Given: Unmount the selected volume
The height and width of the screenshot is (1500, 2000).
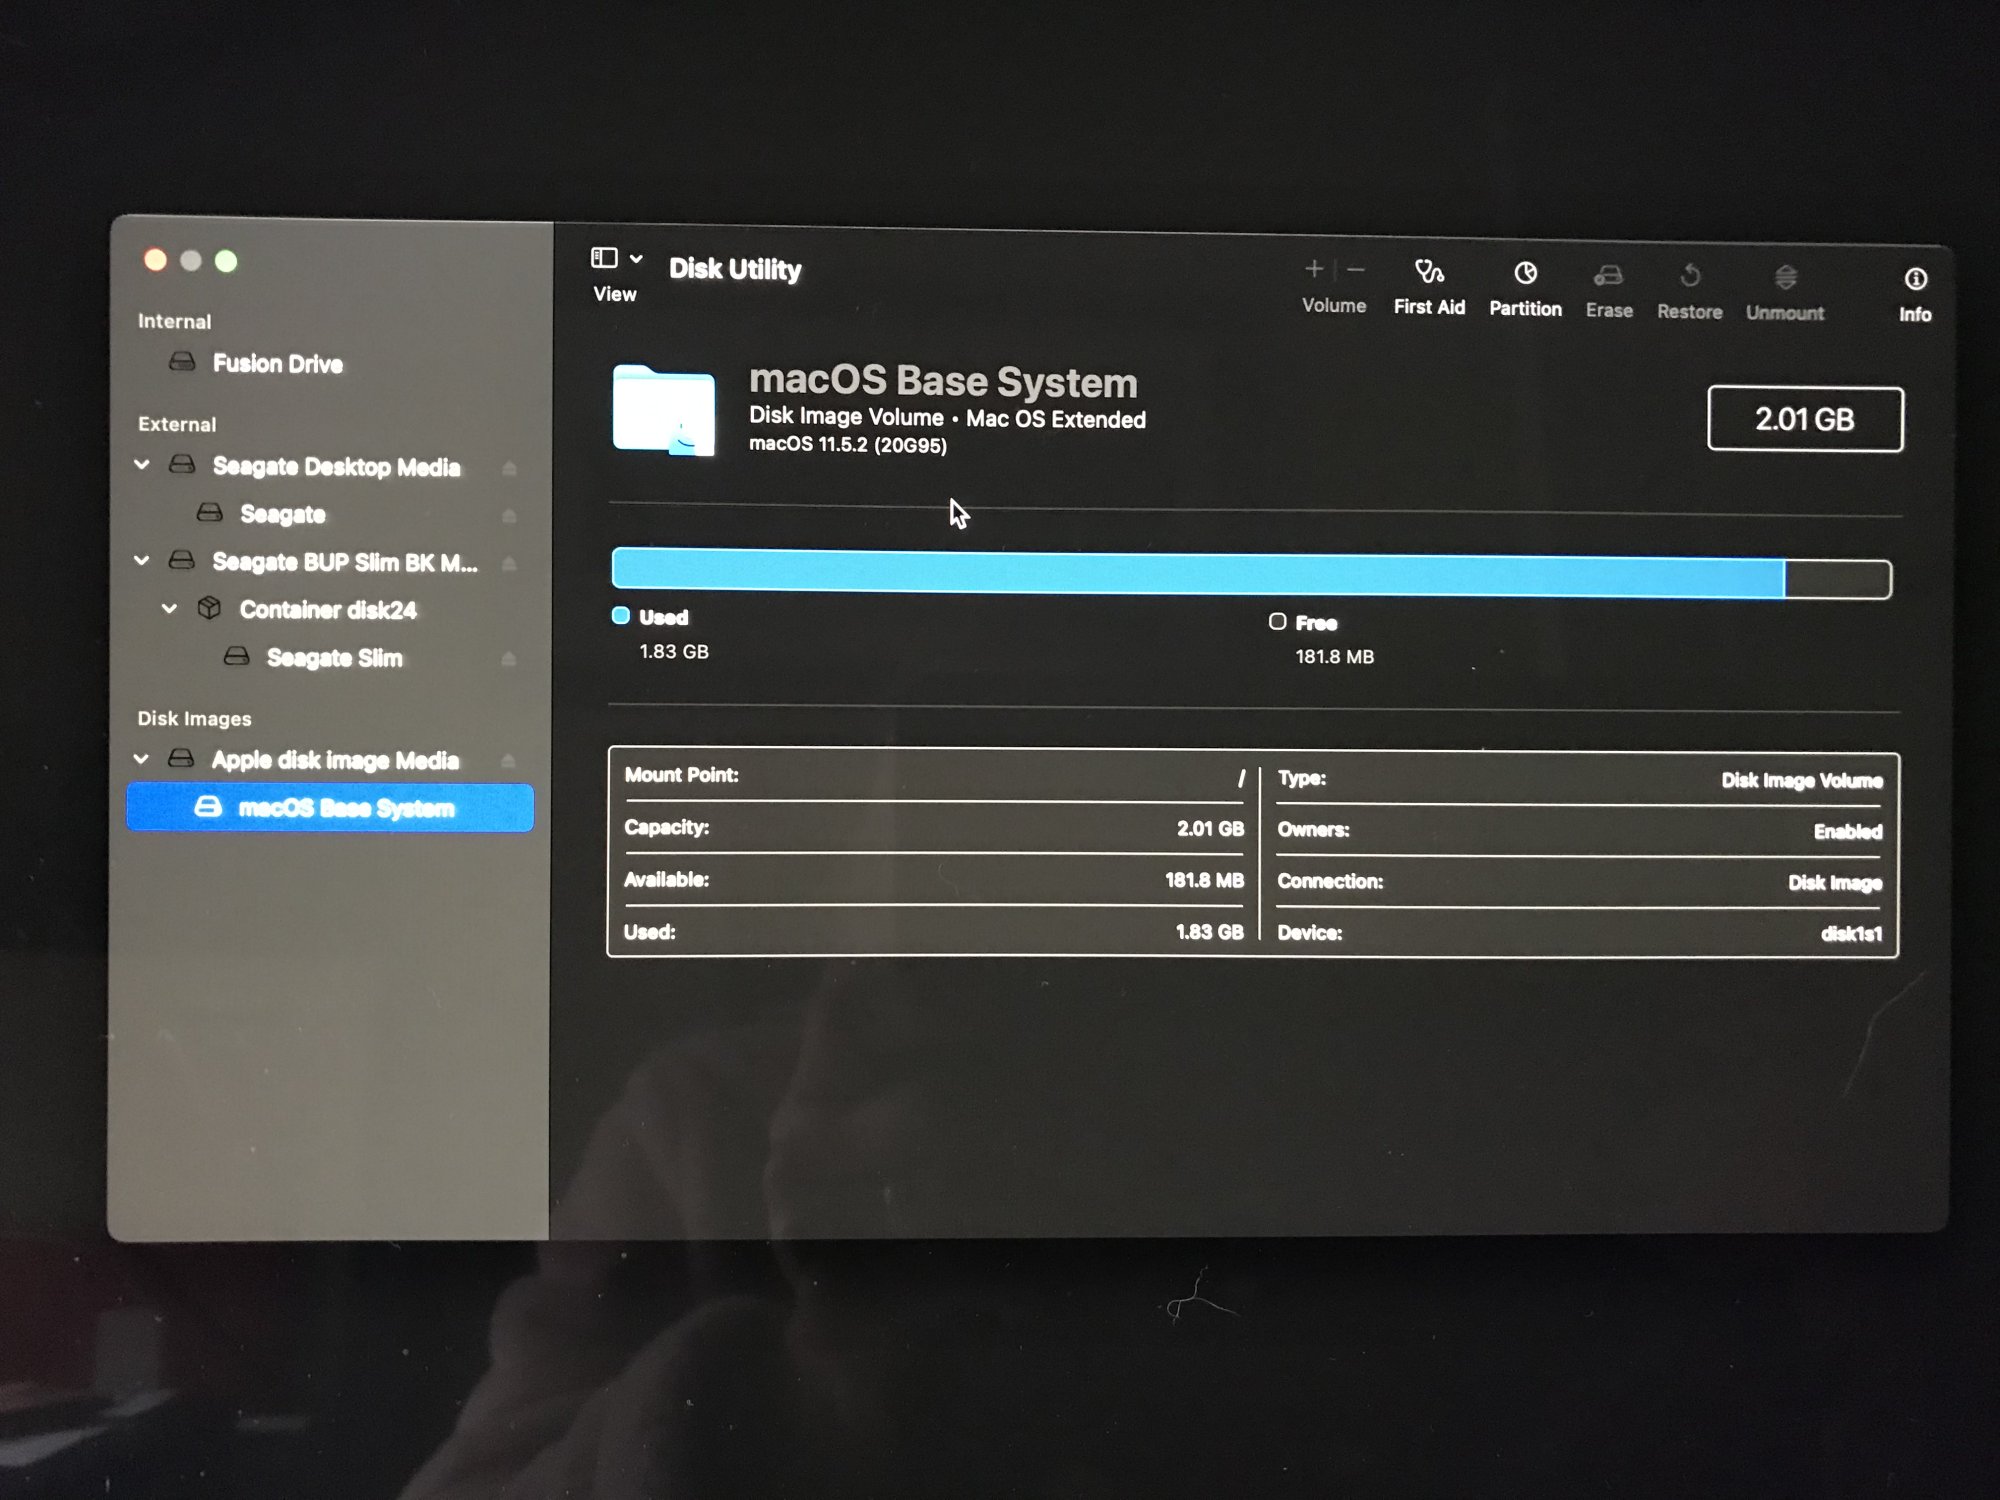Looking at the screenshot, I should pos(1785,278).
